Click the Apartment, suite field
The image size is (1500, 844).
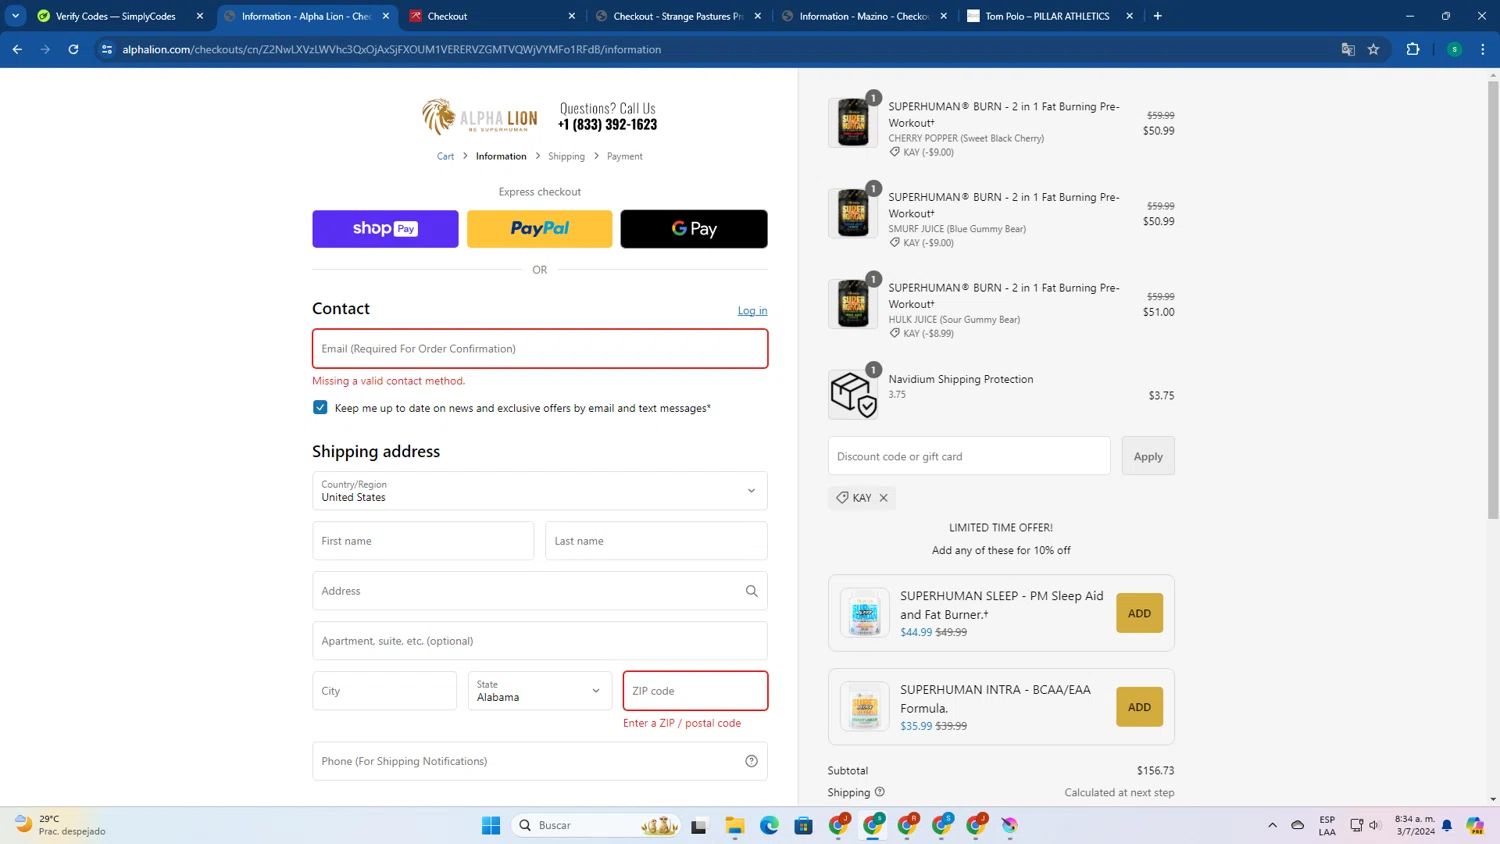tap(540, 641)
